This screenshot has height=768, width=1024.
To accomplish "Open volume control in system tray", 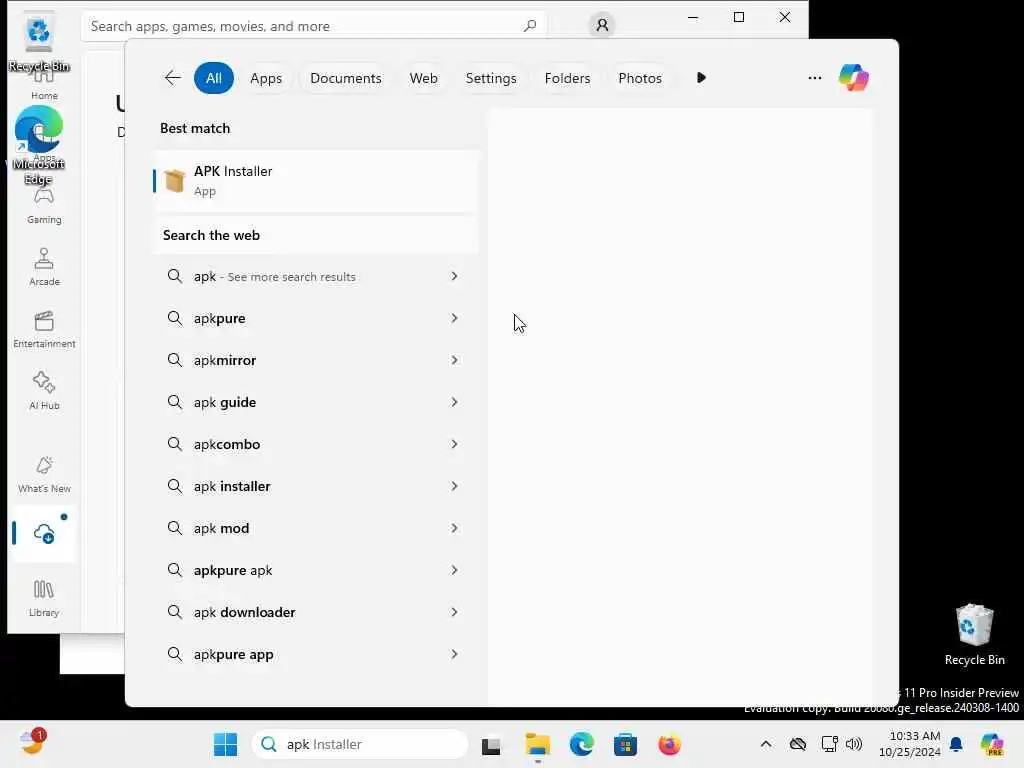I will [x=854, y=744].
